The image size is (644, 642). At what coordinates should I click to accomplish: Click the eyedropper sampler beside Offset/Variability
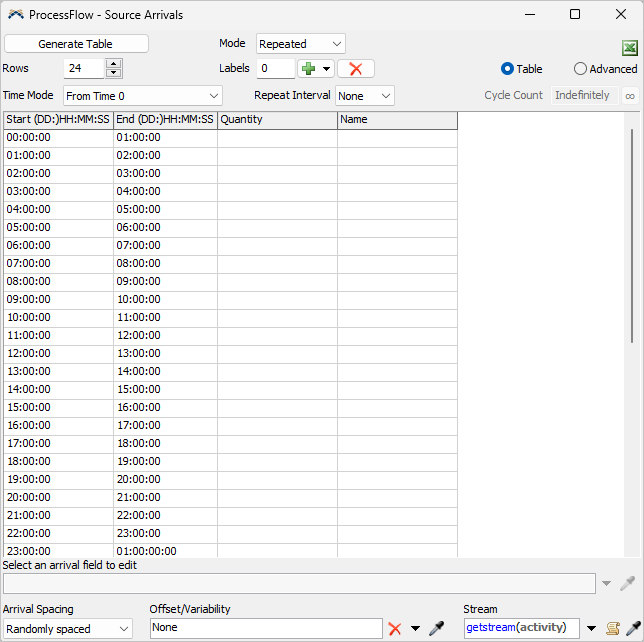(436, 628)
